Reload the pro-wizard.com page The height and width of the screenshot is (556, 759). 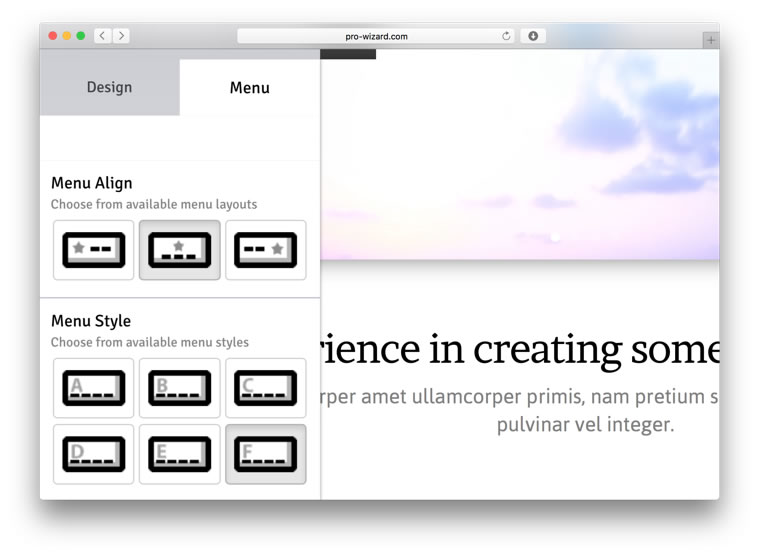(506, 36)
